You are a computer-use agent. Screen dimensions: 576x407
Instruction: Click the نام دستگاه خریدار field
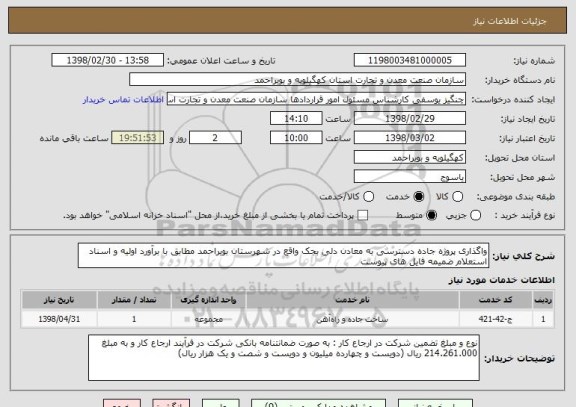[298, 80]
